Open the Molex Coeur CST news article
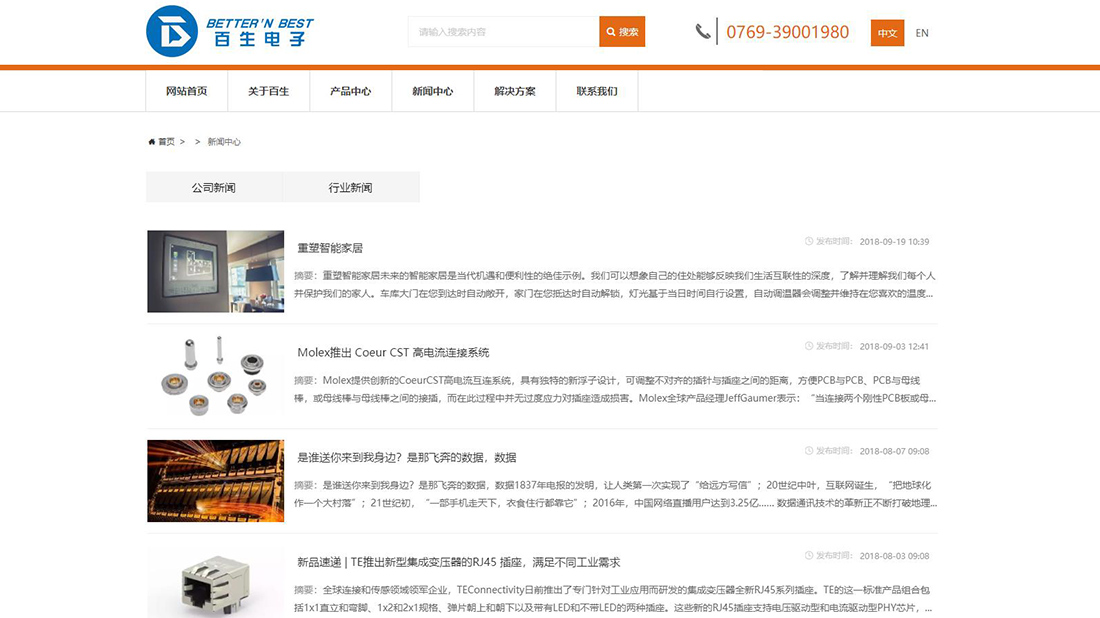 [x=394, y=351]
